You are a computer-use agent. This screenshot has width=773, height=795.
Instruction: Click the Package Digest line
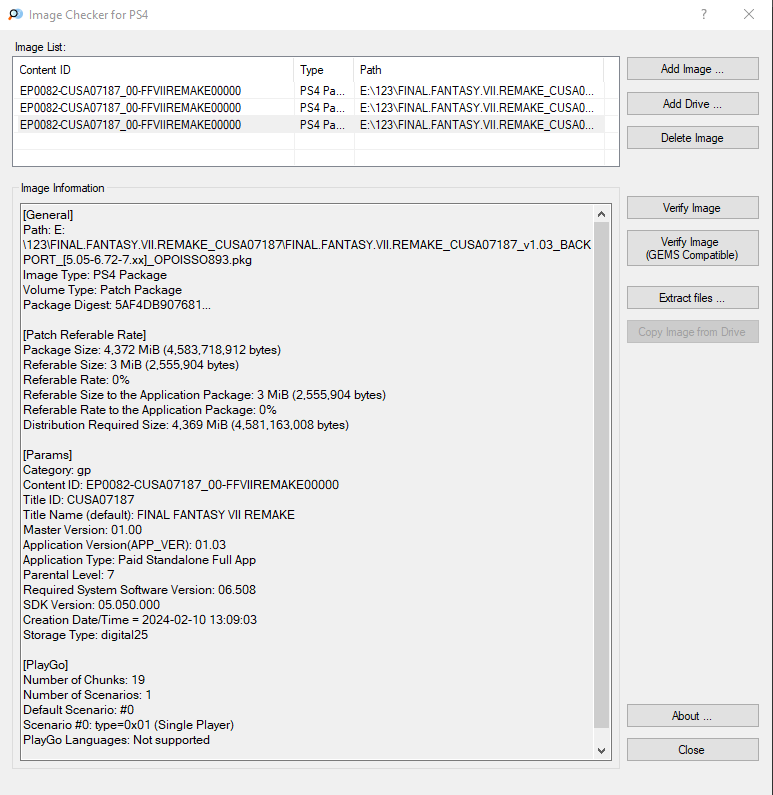[x=117, y=305]
